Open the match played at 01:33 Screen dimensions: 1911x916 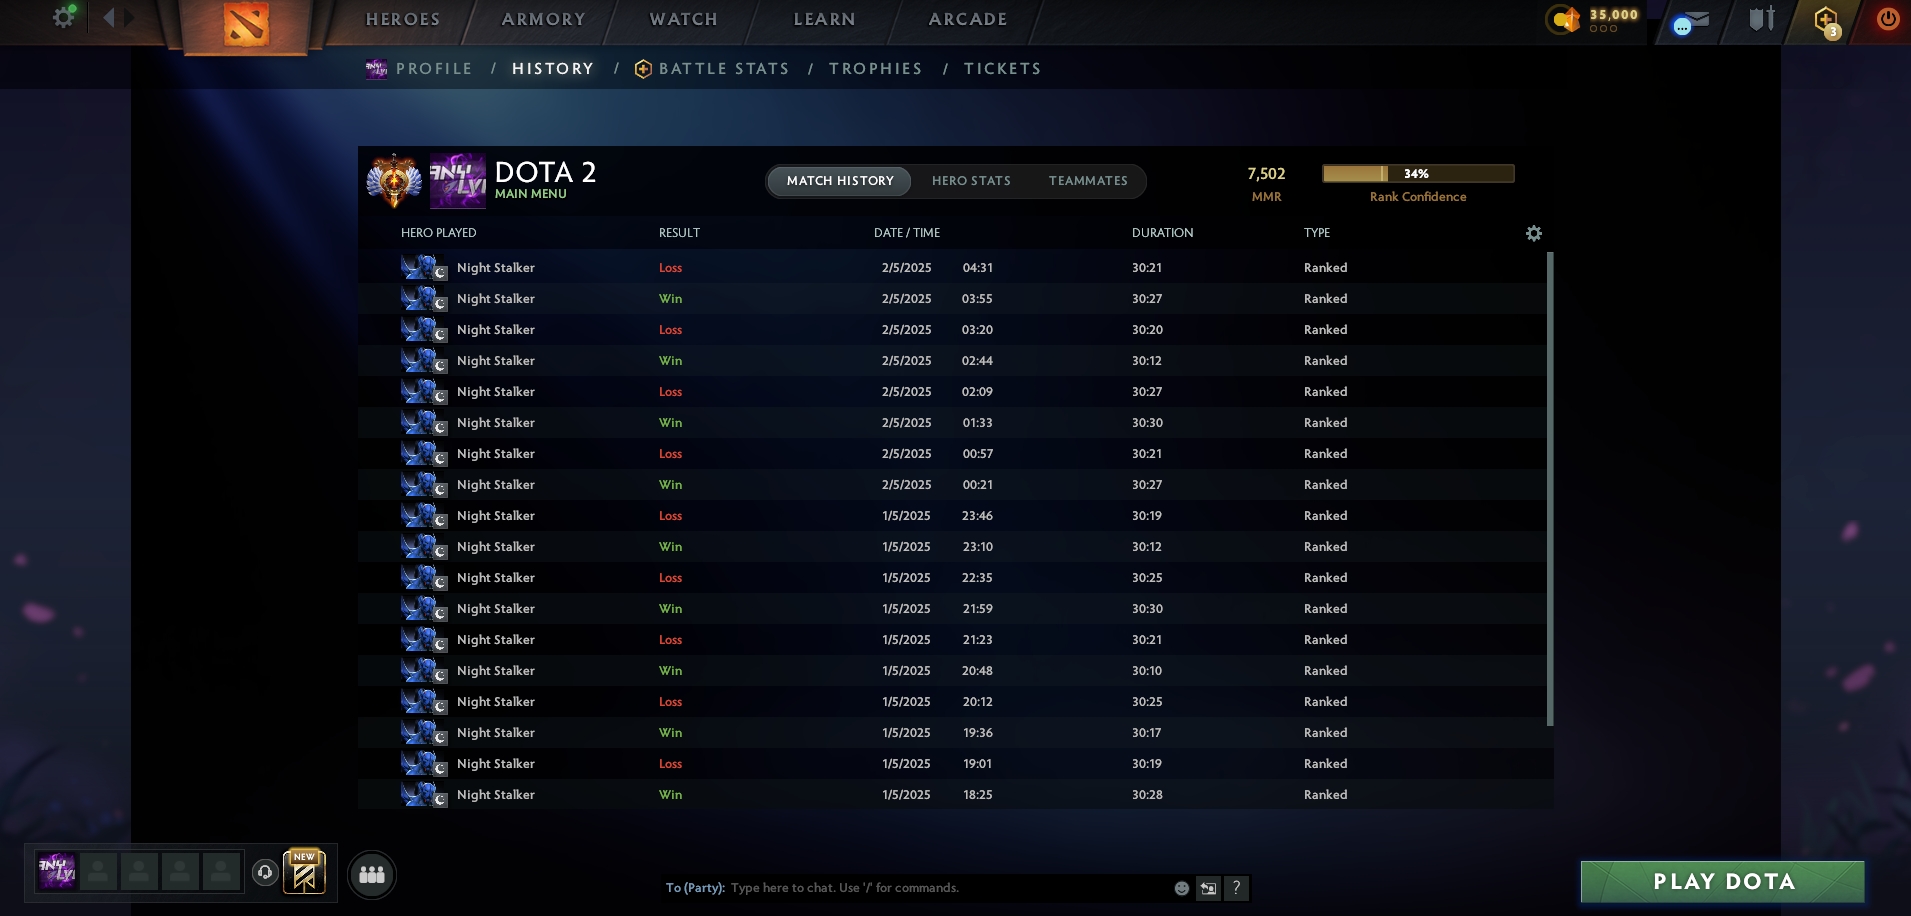pyautogui.click(x=952, y=423)
